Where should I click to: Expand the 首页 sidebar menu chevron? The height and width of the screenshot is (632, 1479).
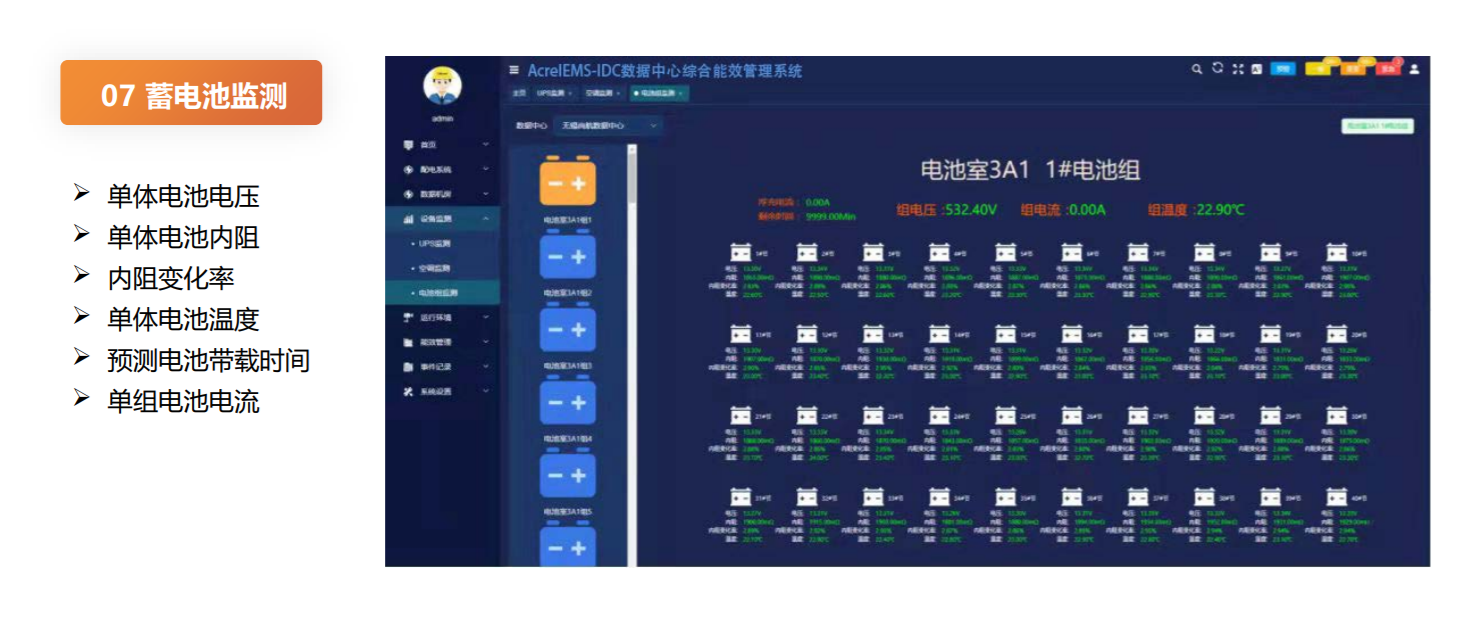click(486, 145)
